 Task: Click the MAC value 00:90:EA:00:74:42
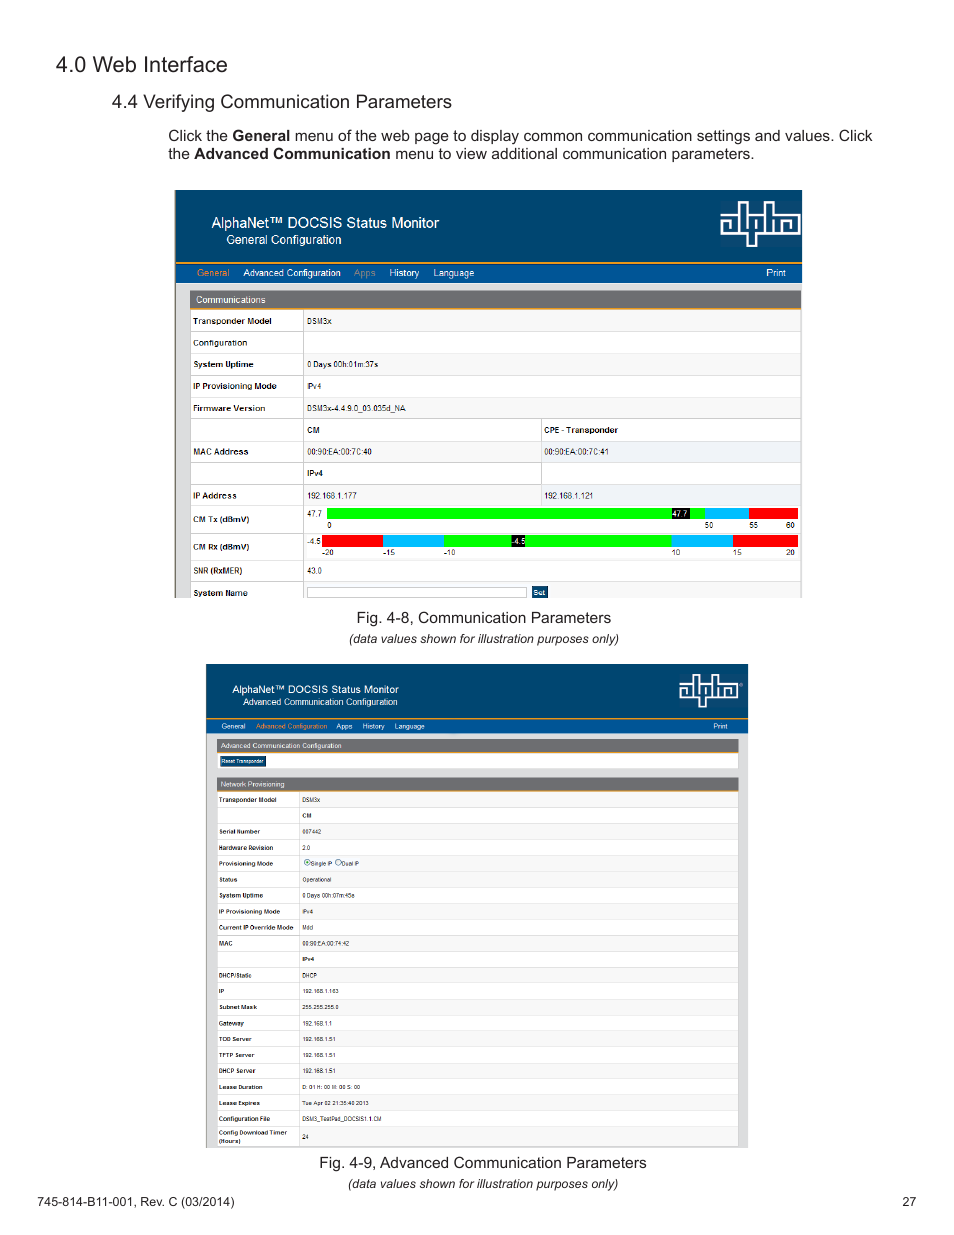point(326,944)
